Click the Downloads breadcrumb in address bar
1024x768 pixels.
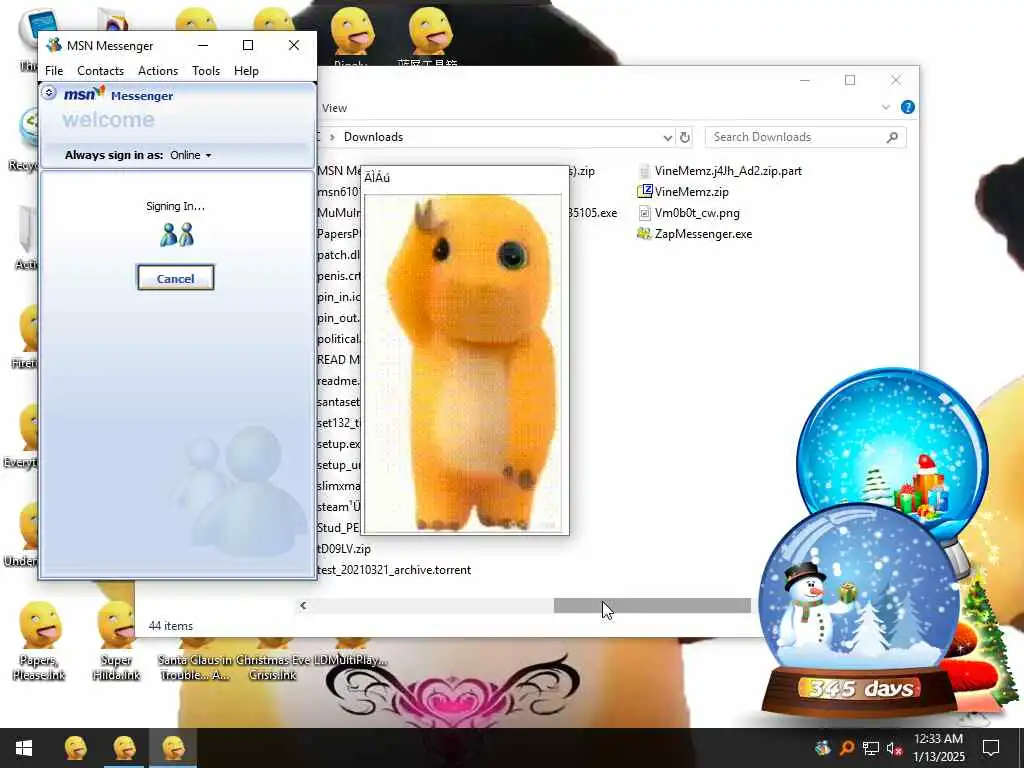tap(374, 137)
